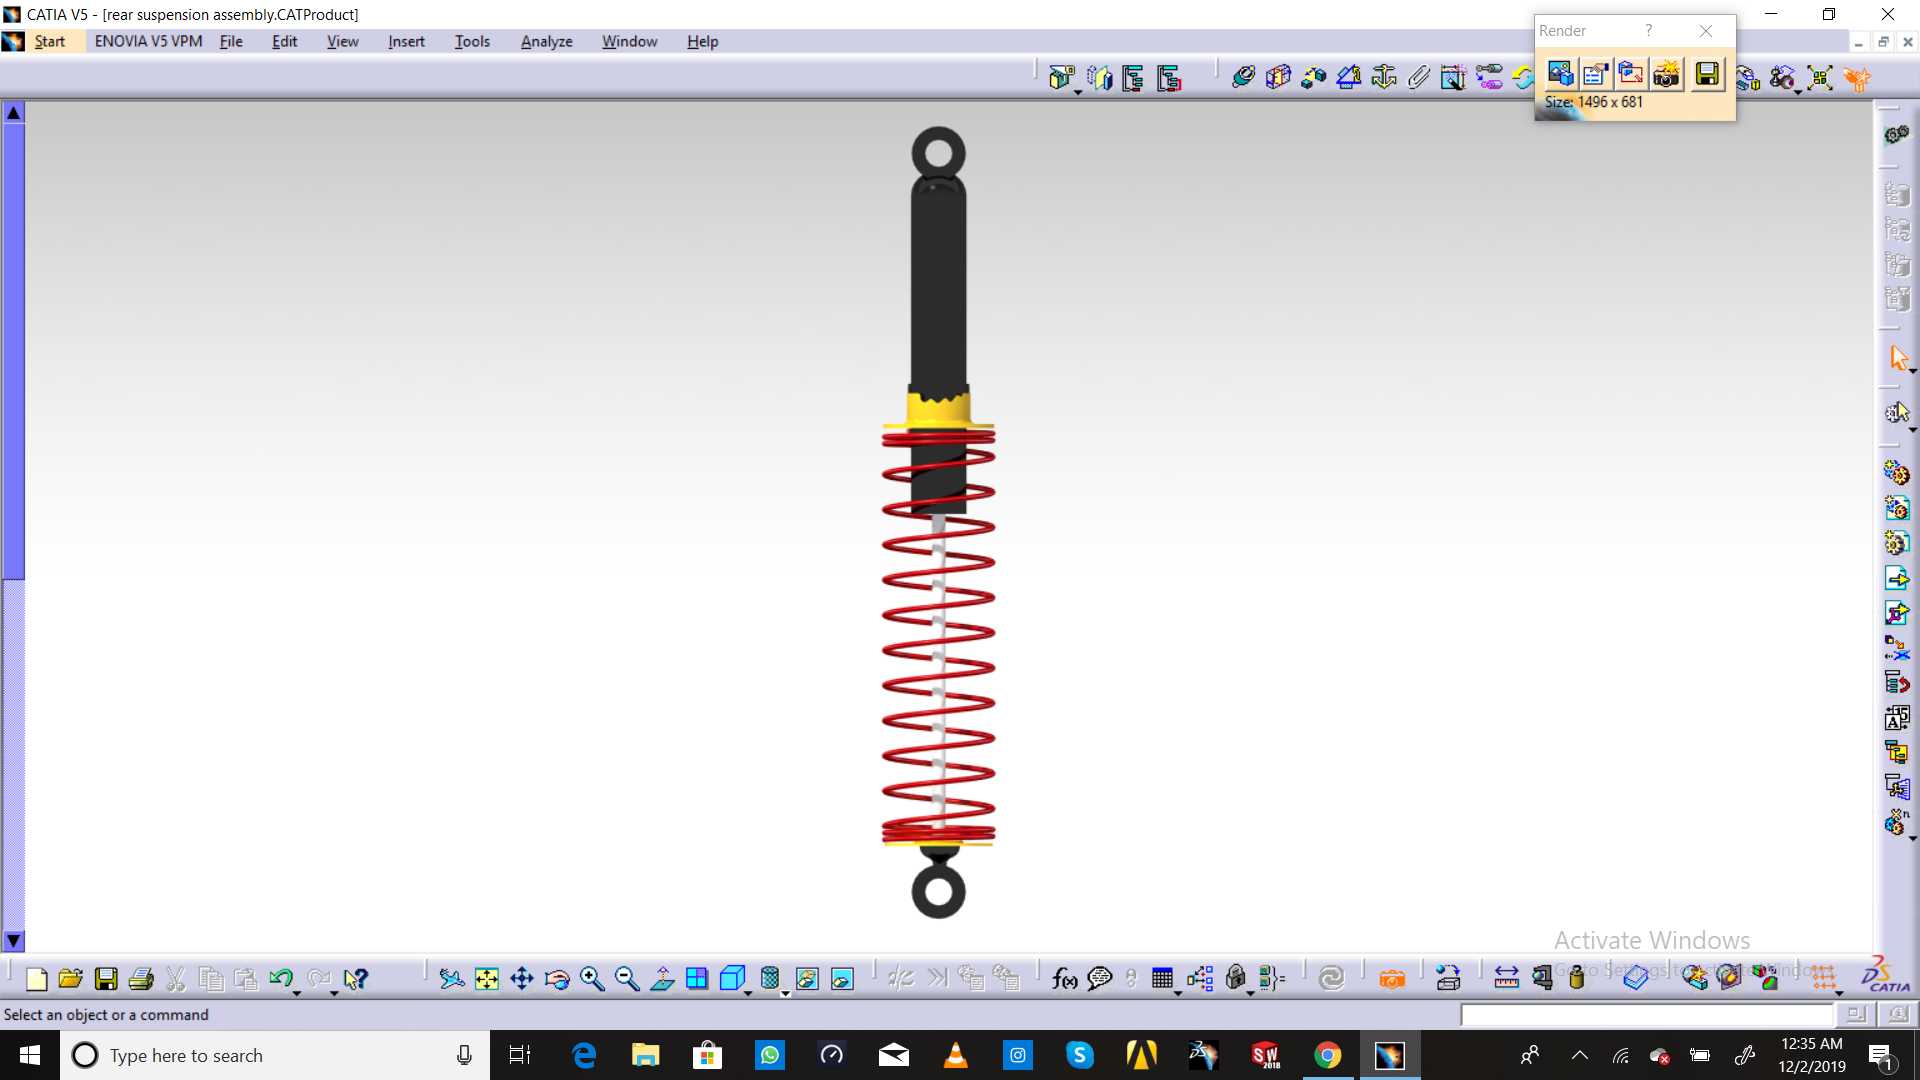The width and height of the screenshot is (1920, 1080).
Task: Open the ENOVIA V5 VPM menu
Action: [x=148, y=41]
